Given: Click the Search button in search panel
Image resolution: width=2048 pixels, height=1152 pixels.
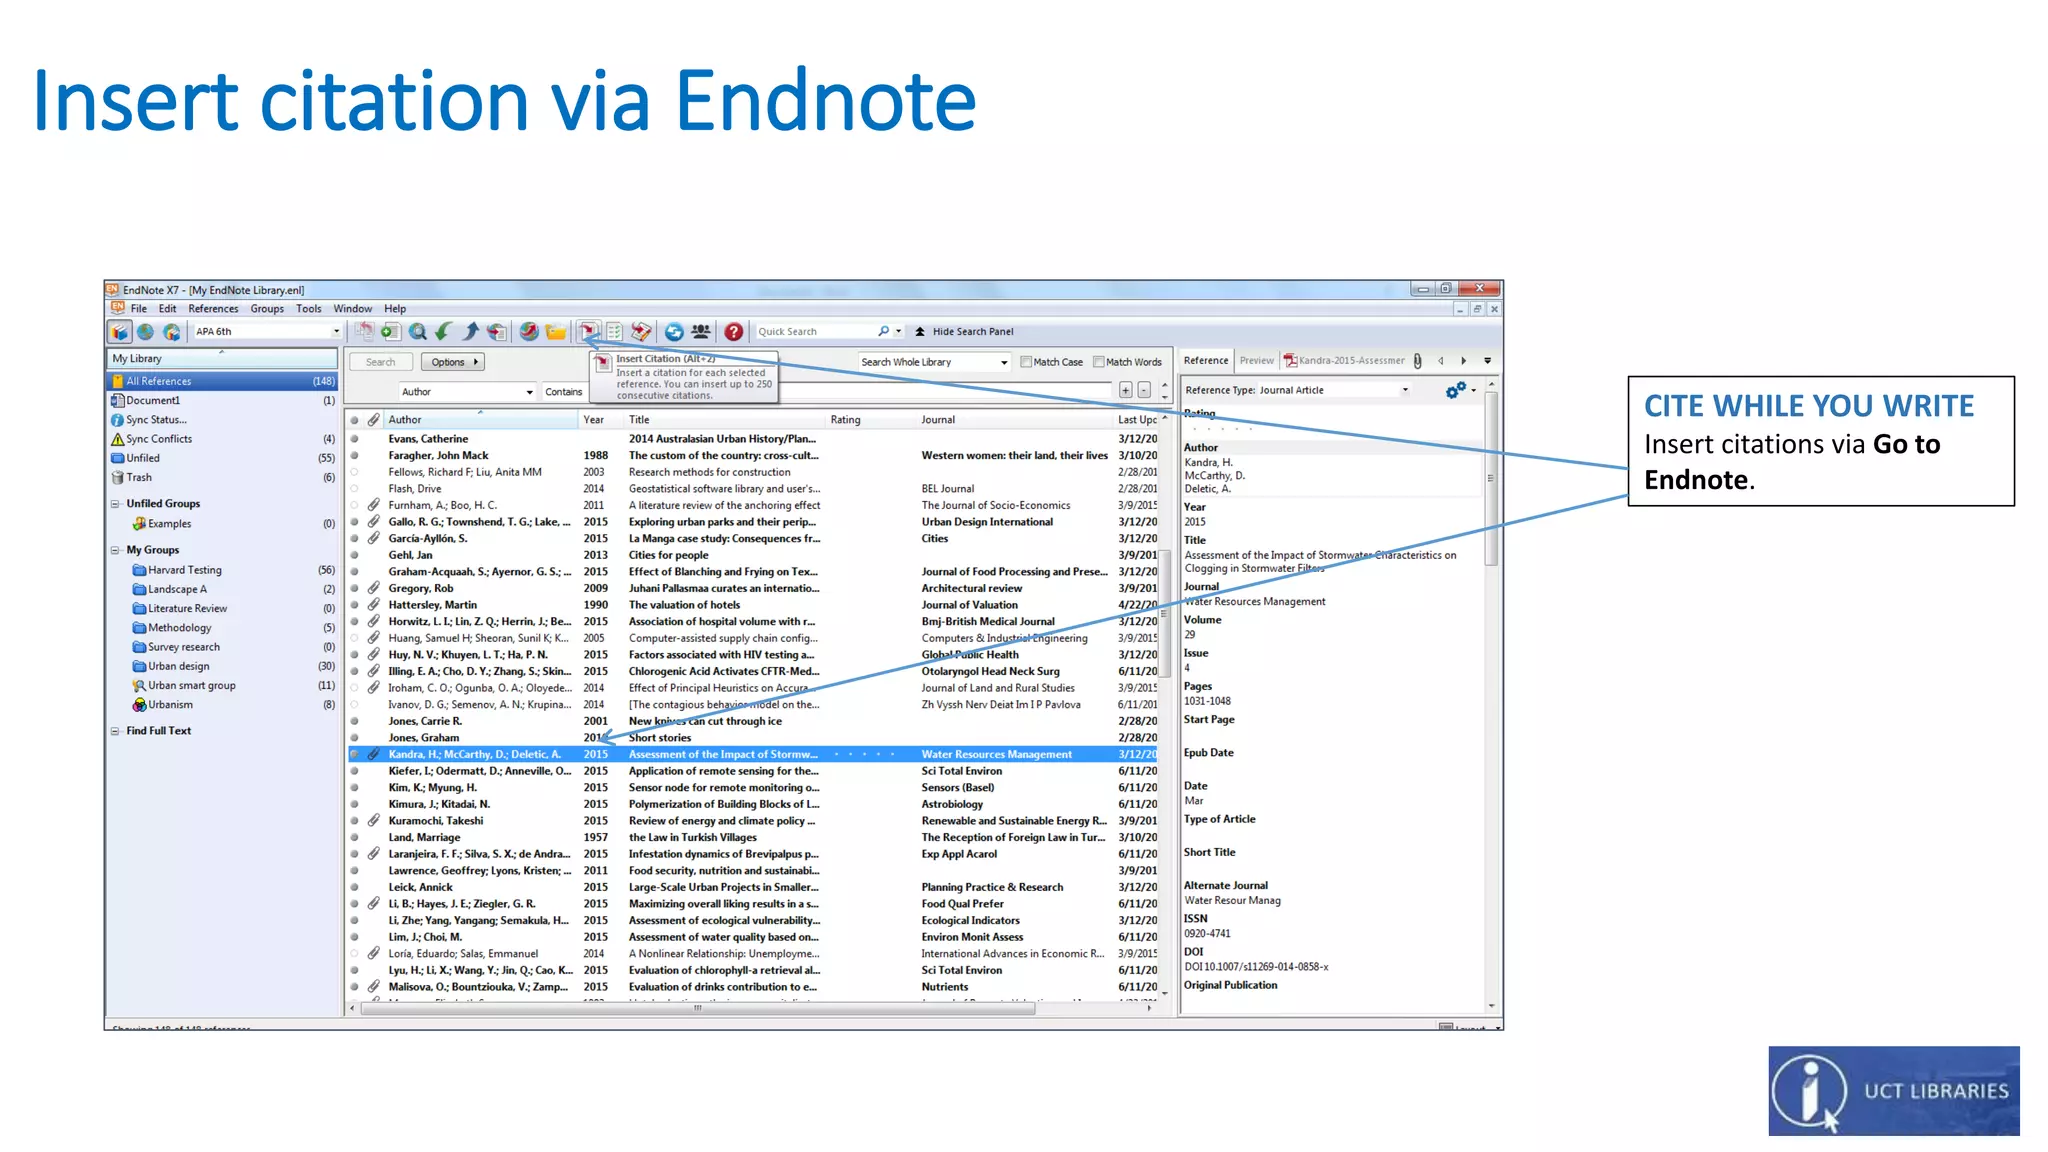Looking at the screenshot, I should pos(380,362).
